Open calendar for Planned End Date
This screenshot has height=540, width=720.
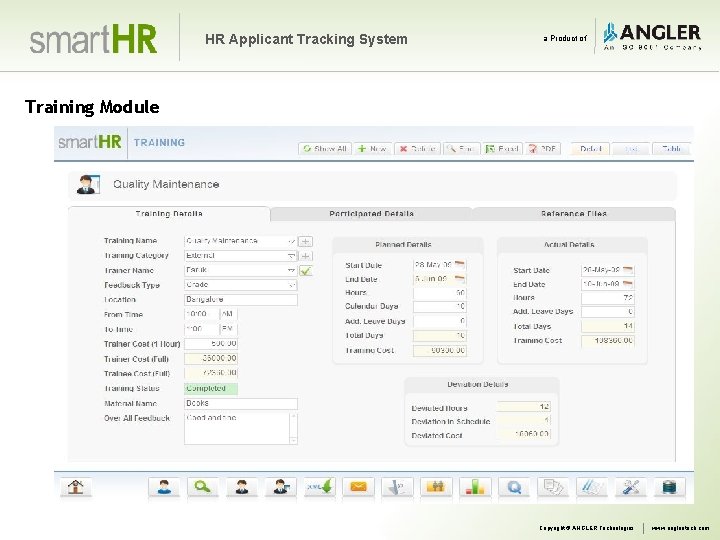pyautogui.click(x=460, y=278)
